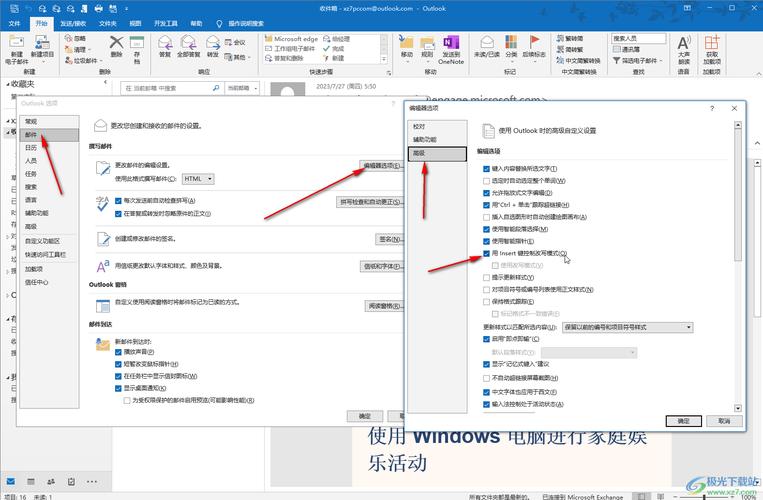Toggle 'allow text to be dragged and dropped' checkbox (D)
The width and height of the screenshot is (763, 500).
tap(486, 193)
